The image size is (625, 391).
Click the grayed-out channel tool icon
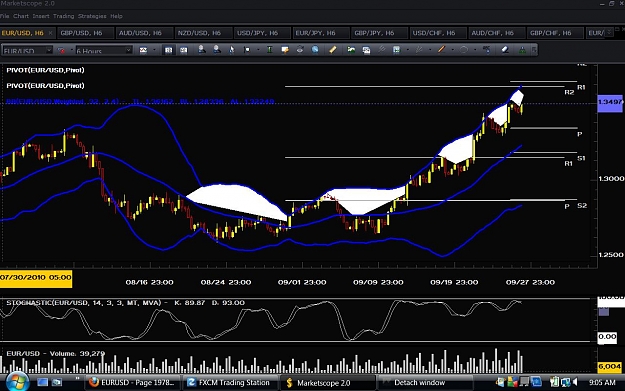click(419, 50)
